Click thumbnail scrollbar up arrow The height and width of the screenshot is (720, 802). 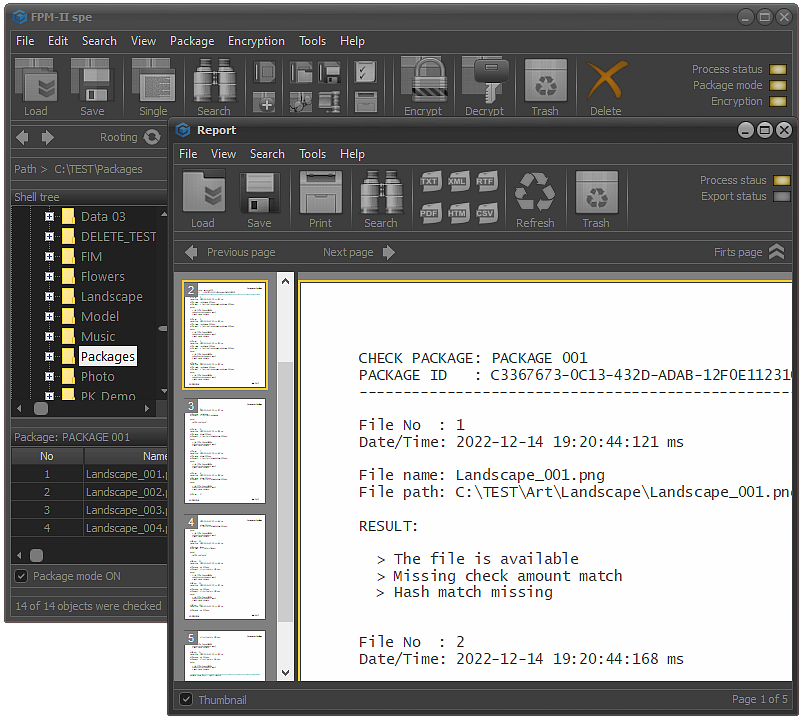(x=285, y=281)
